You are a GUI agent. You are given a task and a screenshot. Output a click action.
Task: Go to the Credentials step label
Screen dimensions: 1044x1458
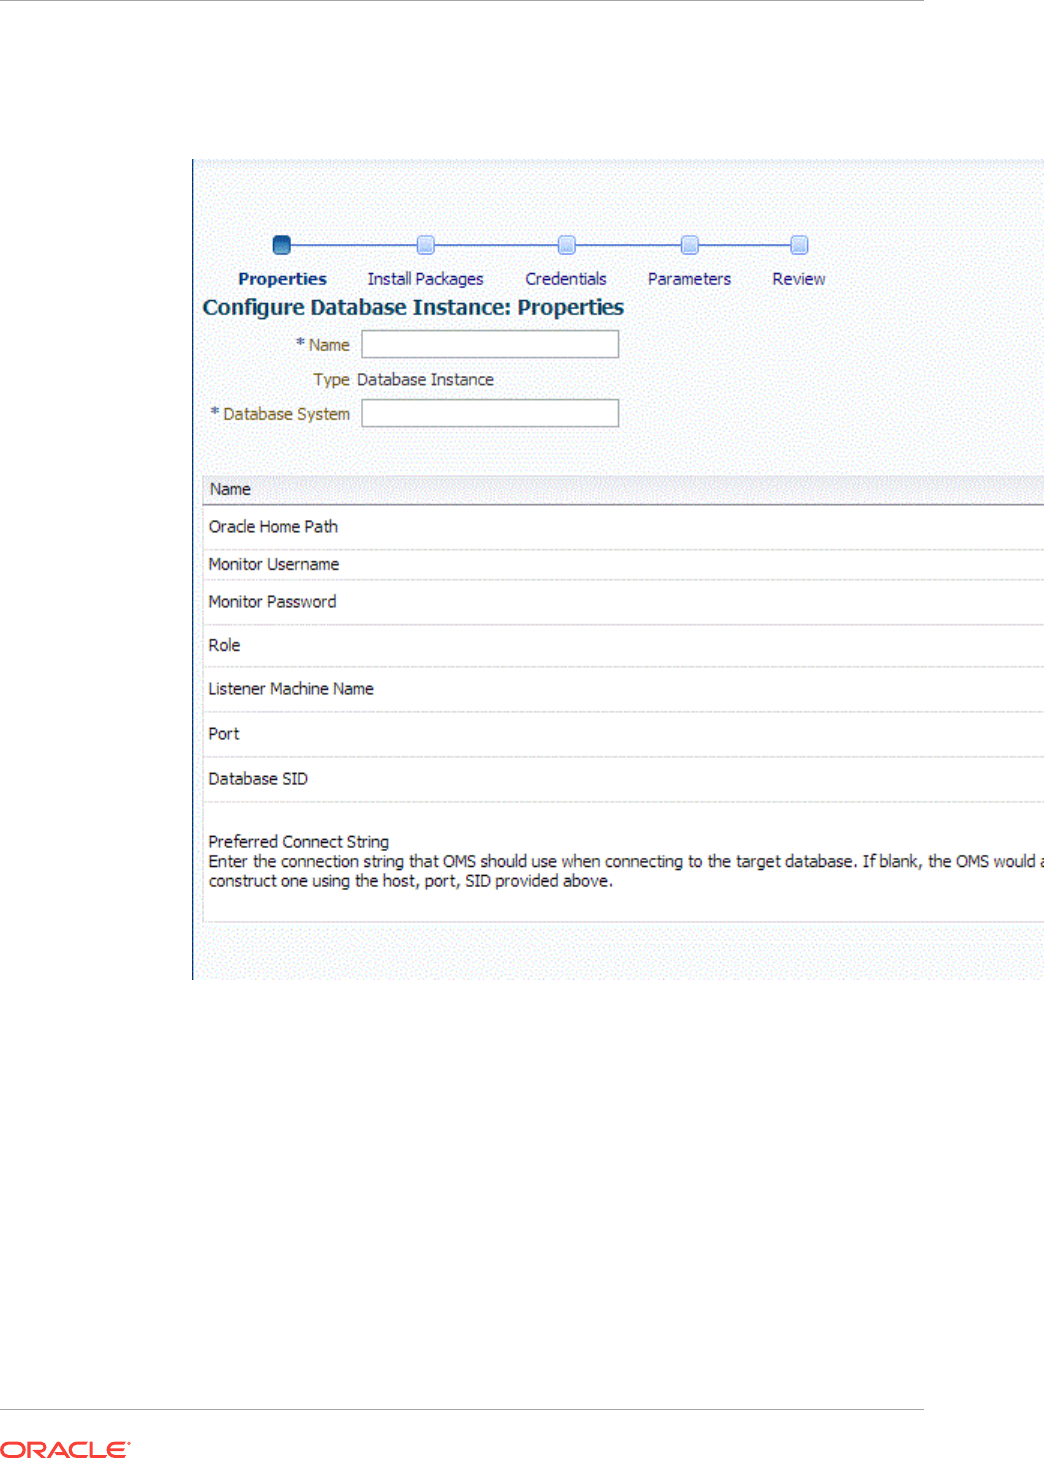coord(566,279)
